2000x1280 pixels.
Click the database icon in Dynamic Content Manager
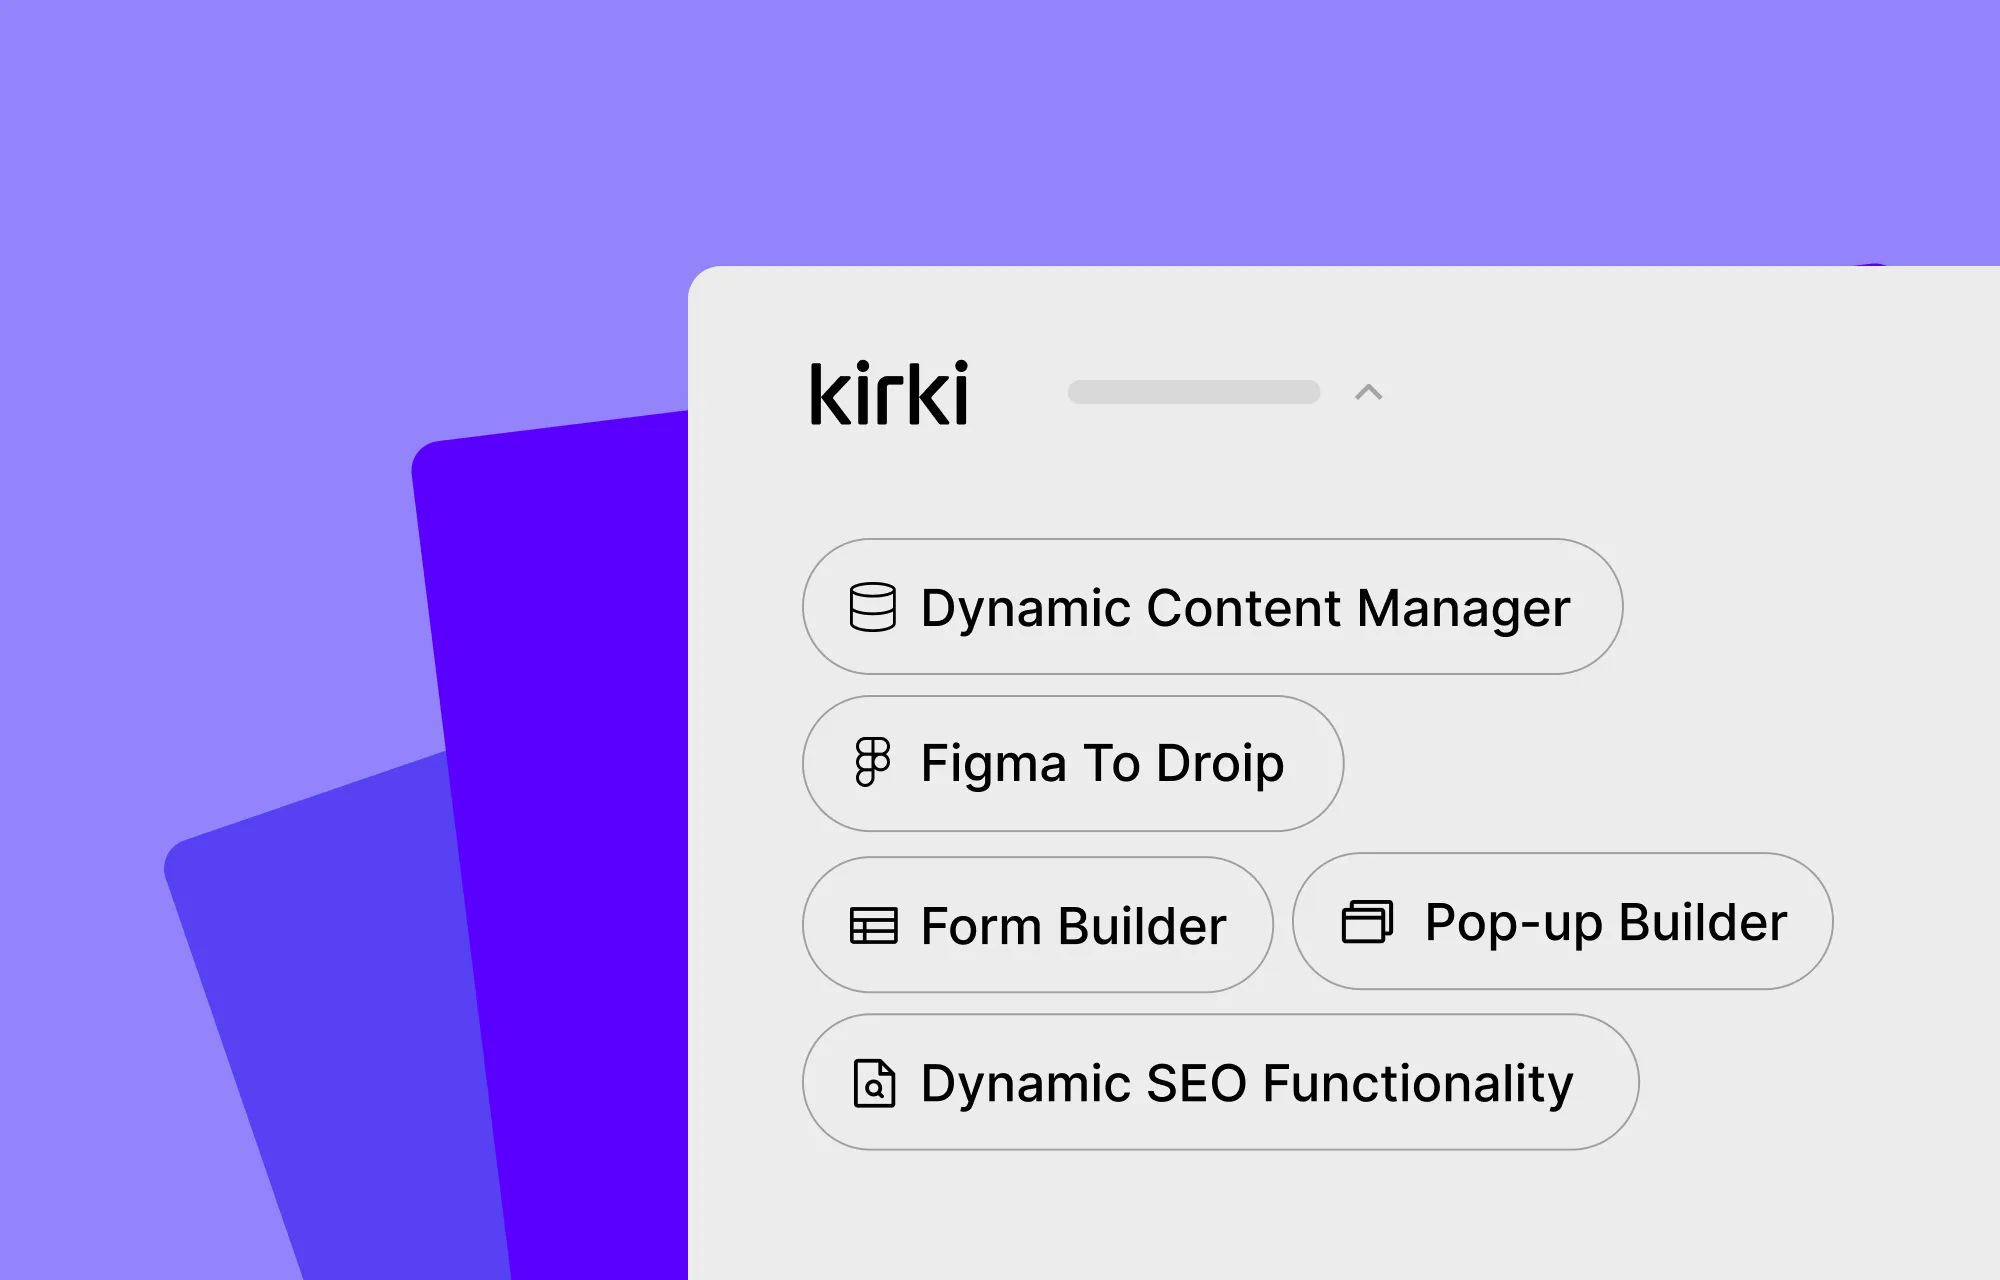pos(872,607)
